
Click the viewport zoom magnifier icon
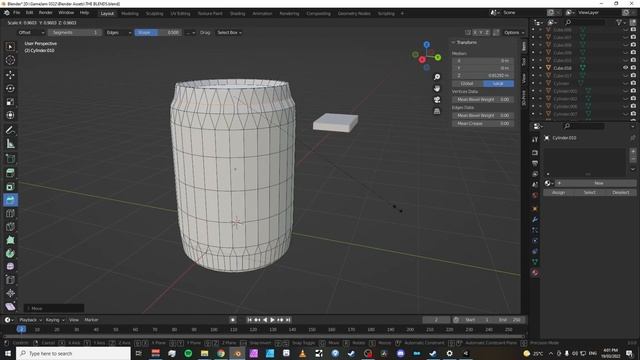coord(437,77)
